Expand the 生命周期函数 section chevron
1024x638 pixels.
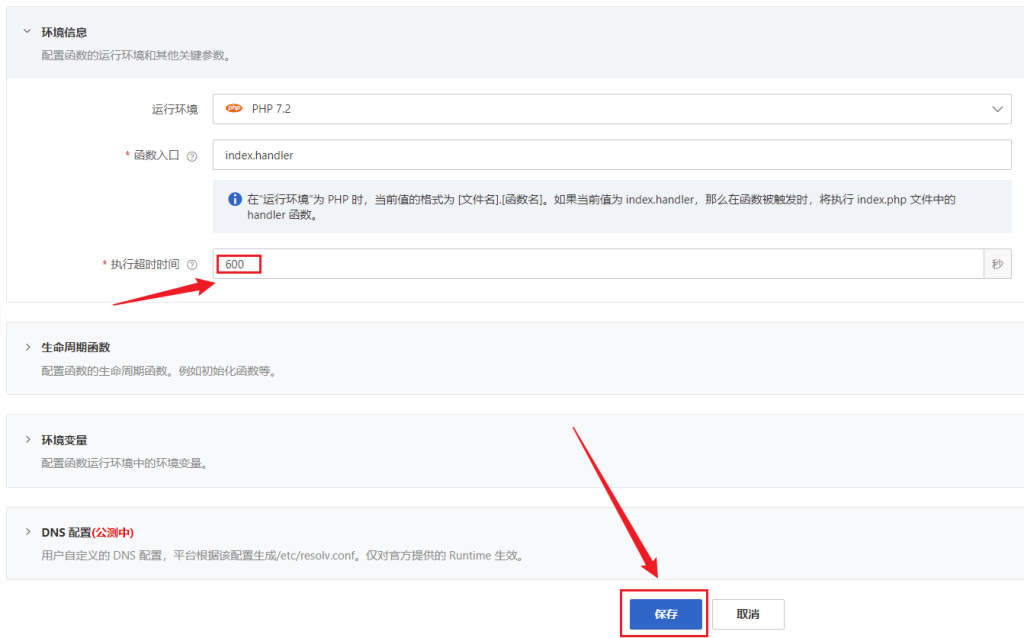pyautogui.click(x=26, y=347)
